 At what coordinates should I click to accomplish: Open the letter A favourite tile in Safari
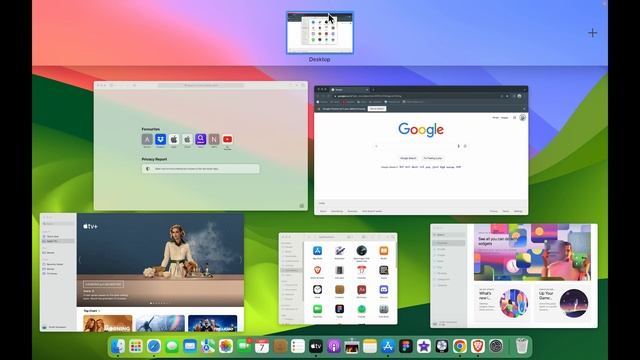click(147, 139)
